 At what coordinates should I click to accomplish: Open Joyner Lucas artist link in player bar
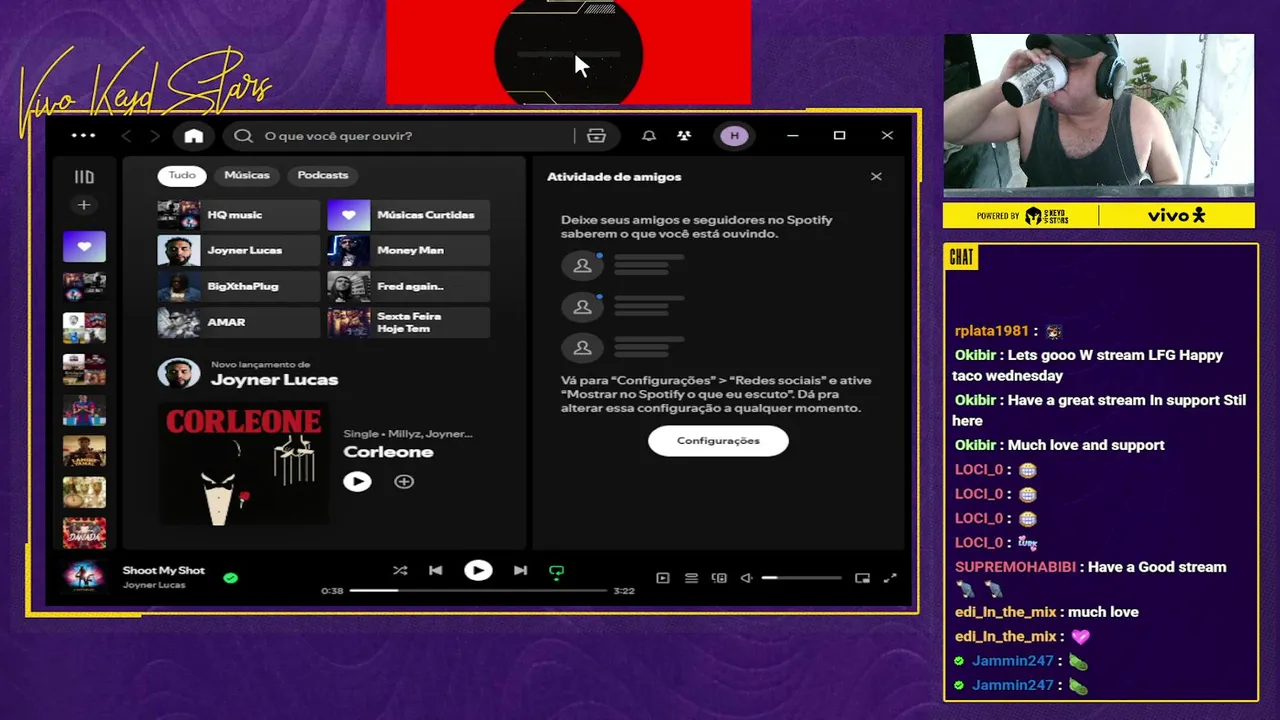click(154, 585)
